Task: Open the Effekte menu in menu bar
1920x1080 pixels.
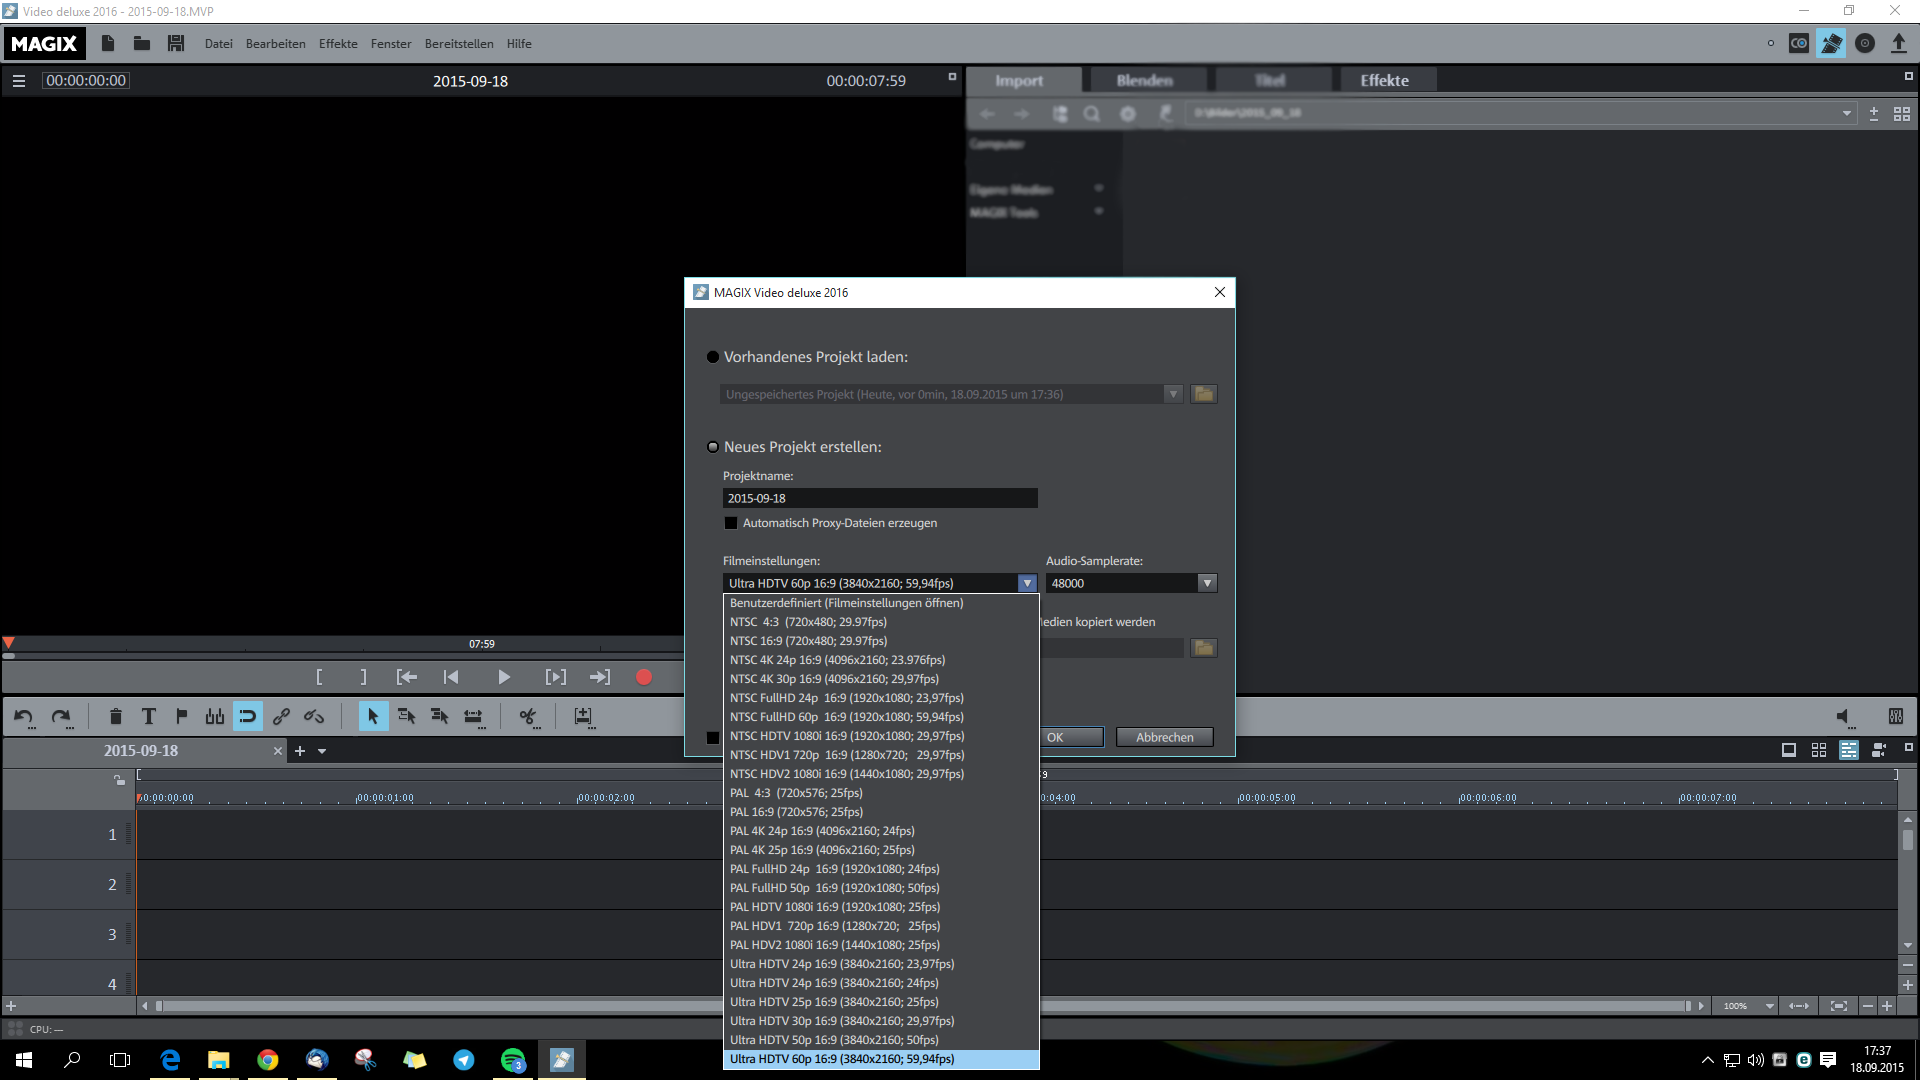Action: pyautogui.click(x=338, y=44)
